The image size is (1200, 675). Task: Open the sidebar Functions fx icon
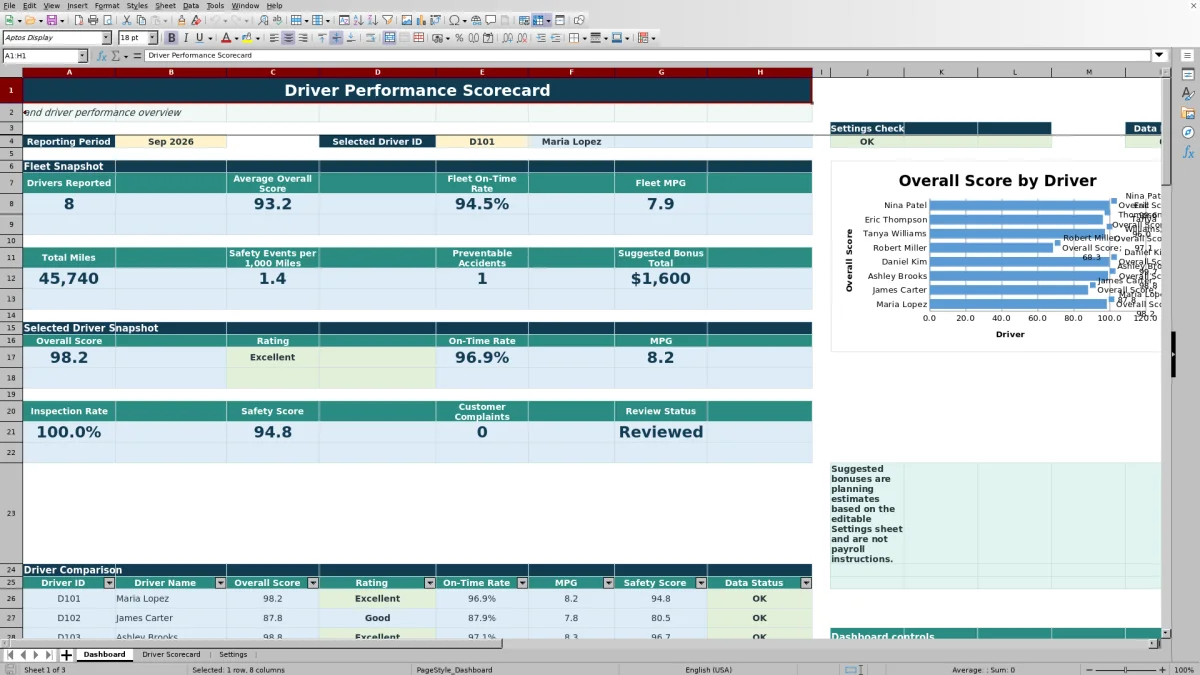(x=1188, y=152)
